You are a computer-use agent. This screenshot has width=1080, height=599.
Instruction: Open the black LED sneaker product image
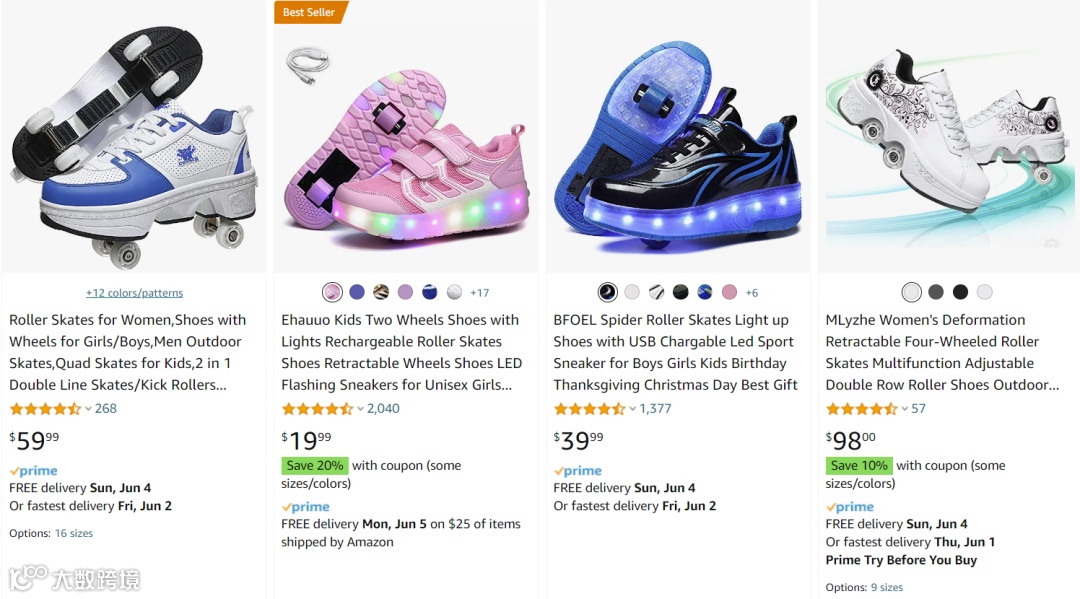coord(678,140)
